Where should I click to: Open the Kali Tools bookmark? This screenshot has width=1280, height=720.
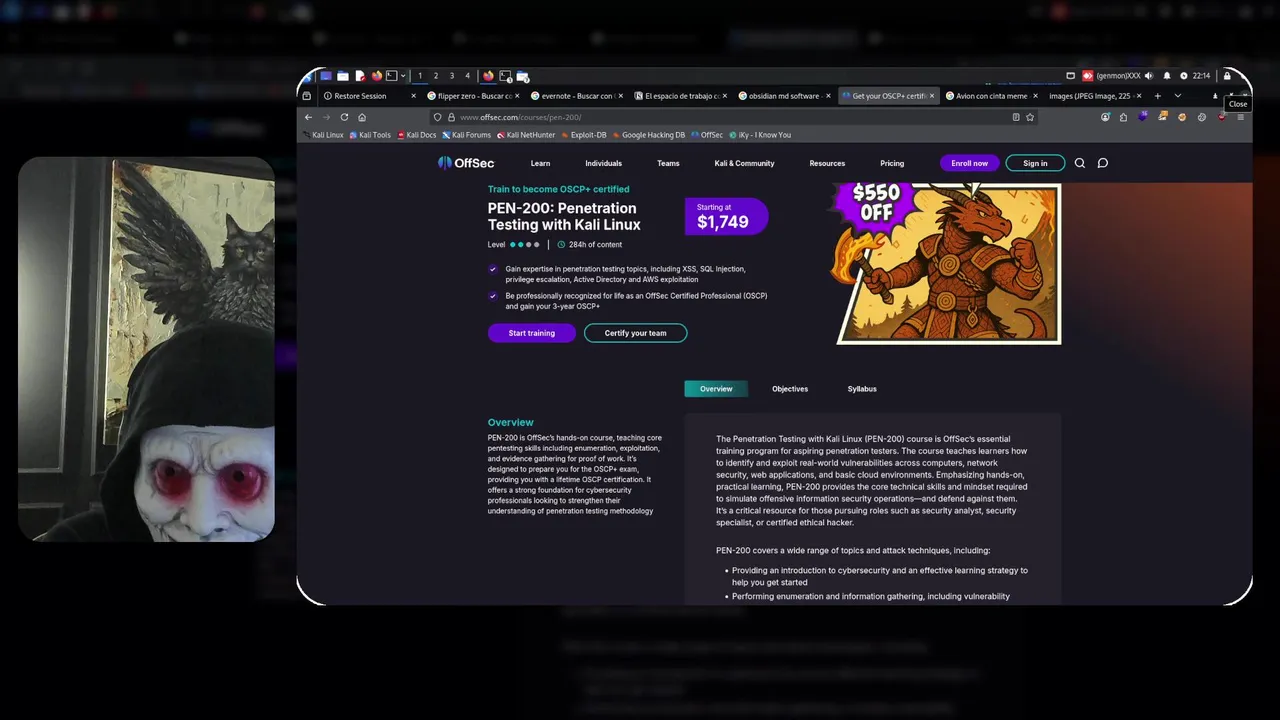pos(370,135)
